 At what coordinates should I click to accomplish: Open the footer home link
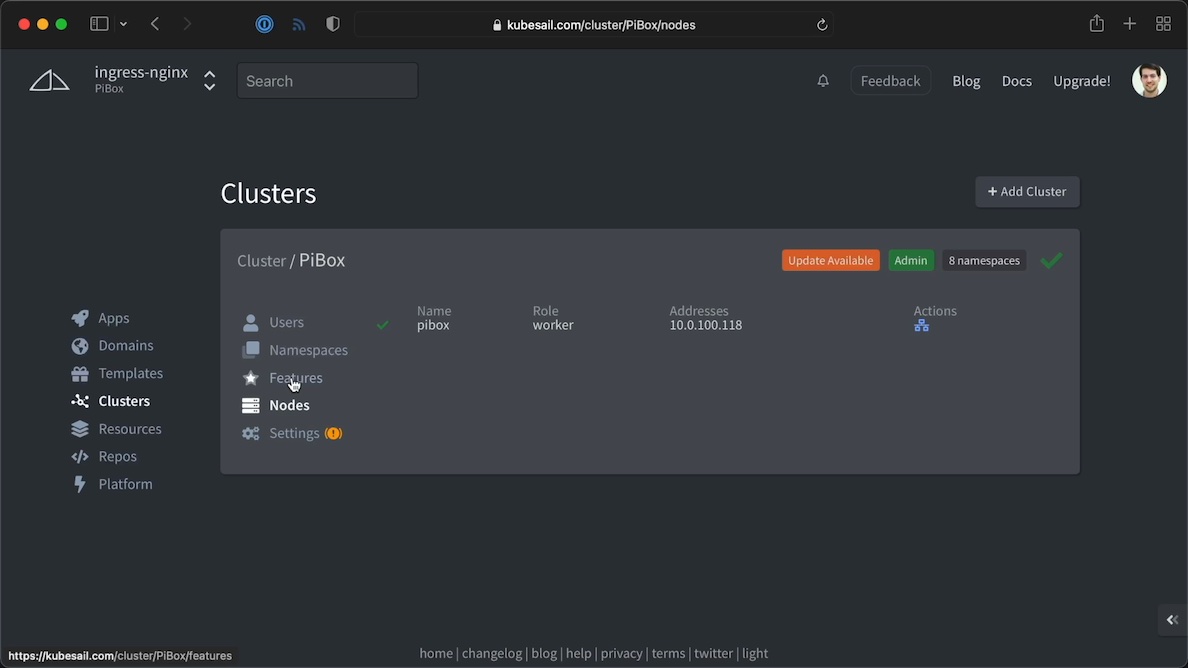(x=436, y=653)
